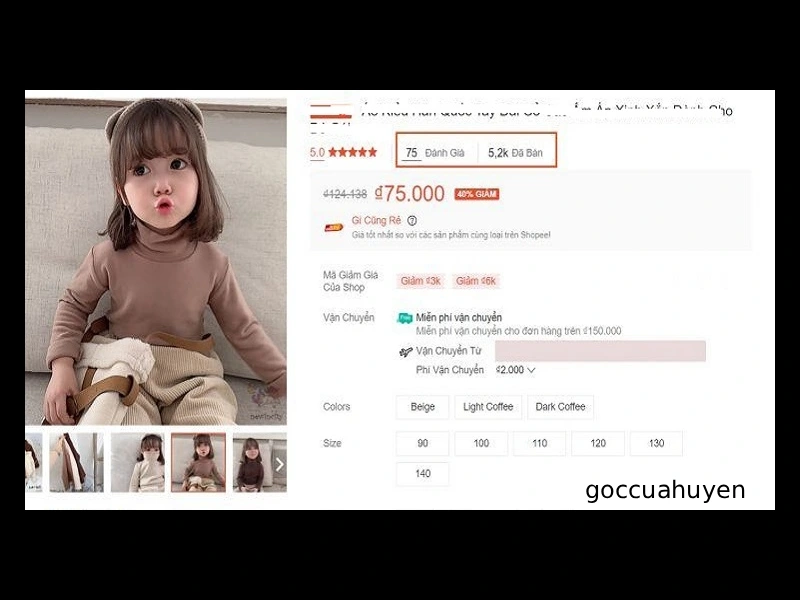
Task: Open thumbnail of girl in cream turtleneck
Action: (x=138, y=463)
